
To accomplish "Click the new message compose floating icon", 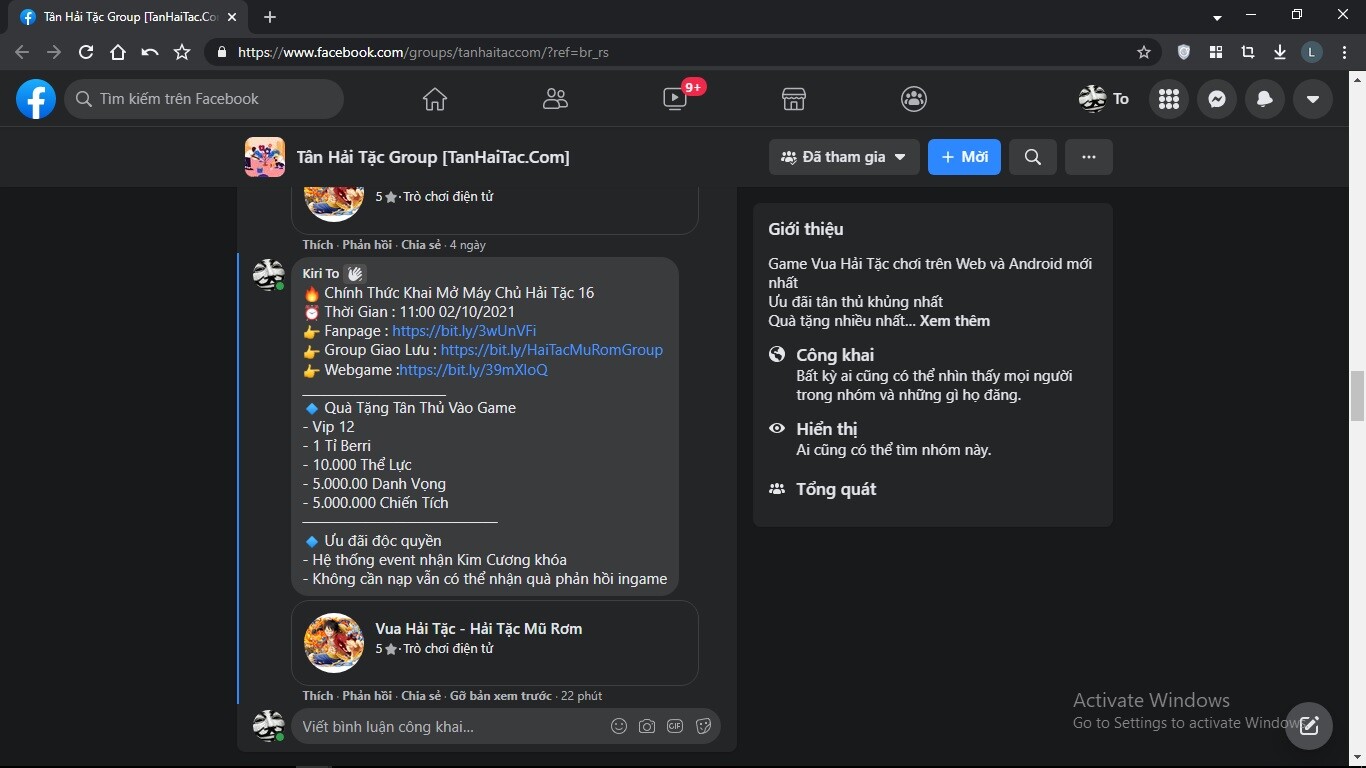I will [x=1309, y=726].
